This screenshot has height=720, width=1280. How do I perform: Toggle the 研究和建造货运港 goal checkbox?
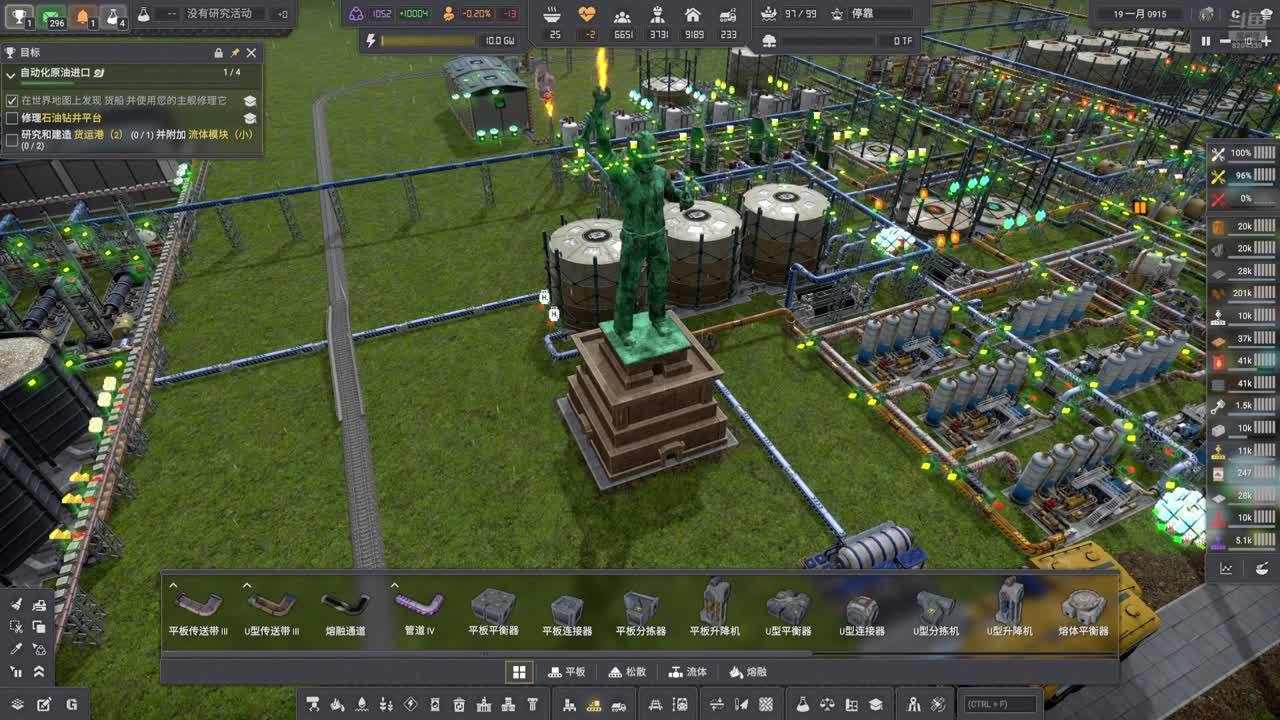click(12, 140)
